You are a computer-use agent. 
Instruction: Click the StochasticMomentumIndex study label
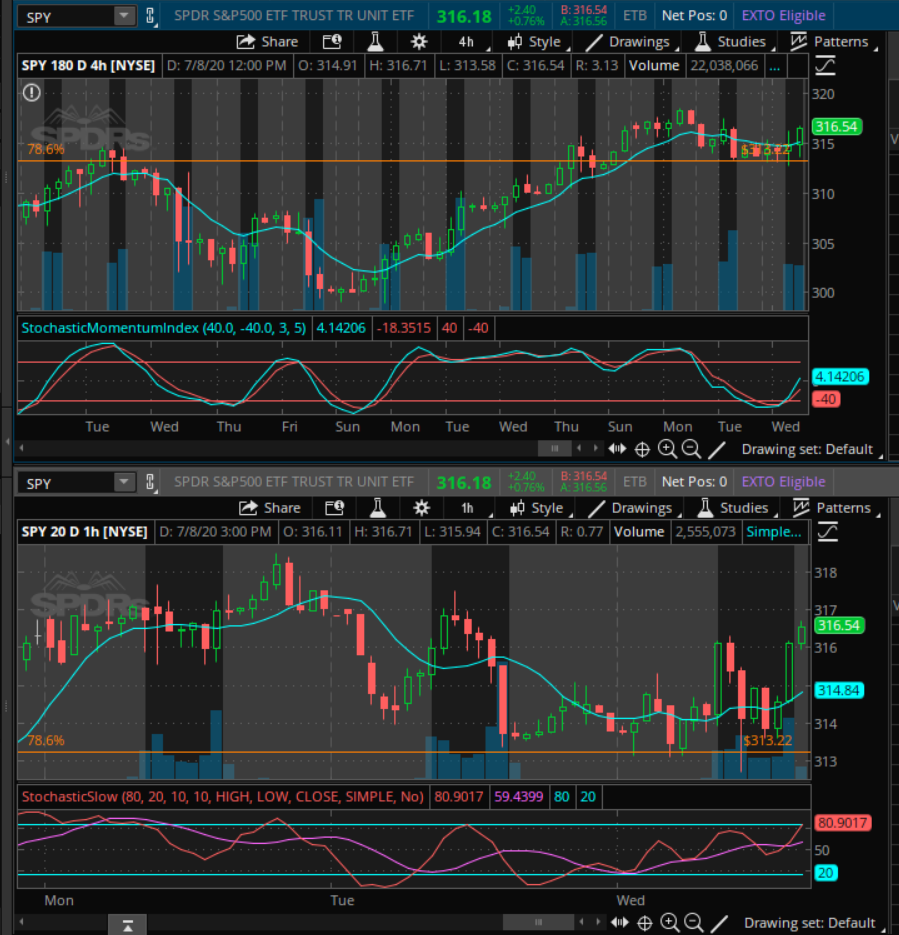coord(163,328)
